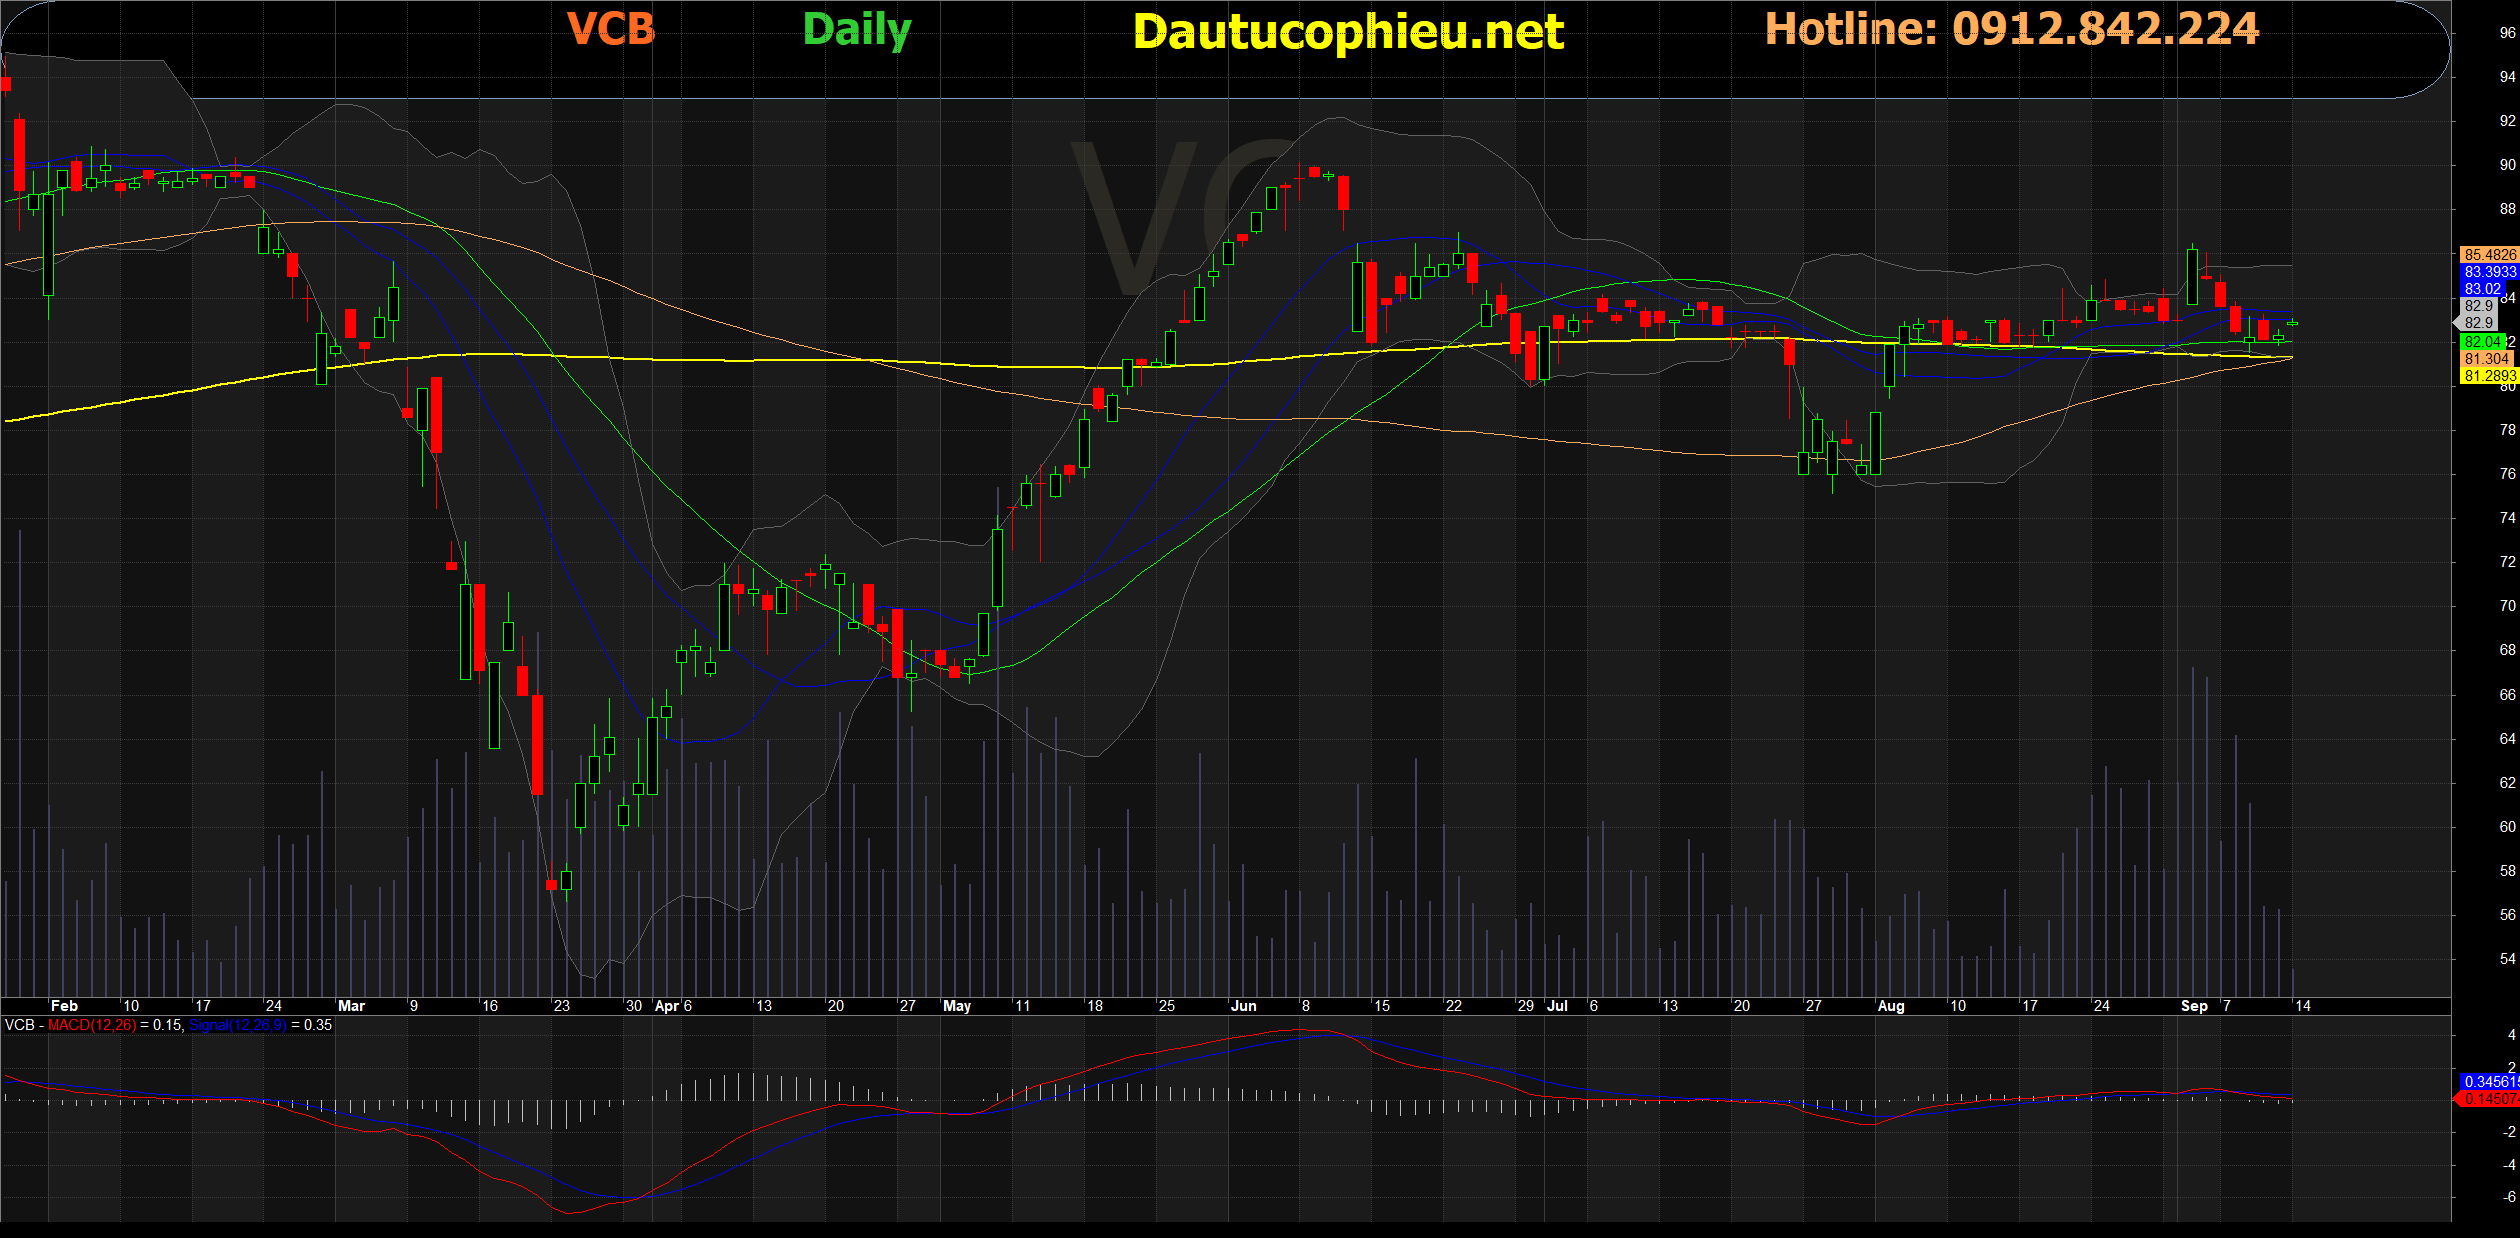The image size is (2520, 1238).
Task: Select the blue 83.3933 price tag
Action: (2488, 272)
